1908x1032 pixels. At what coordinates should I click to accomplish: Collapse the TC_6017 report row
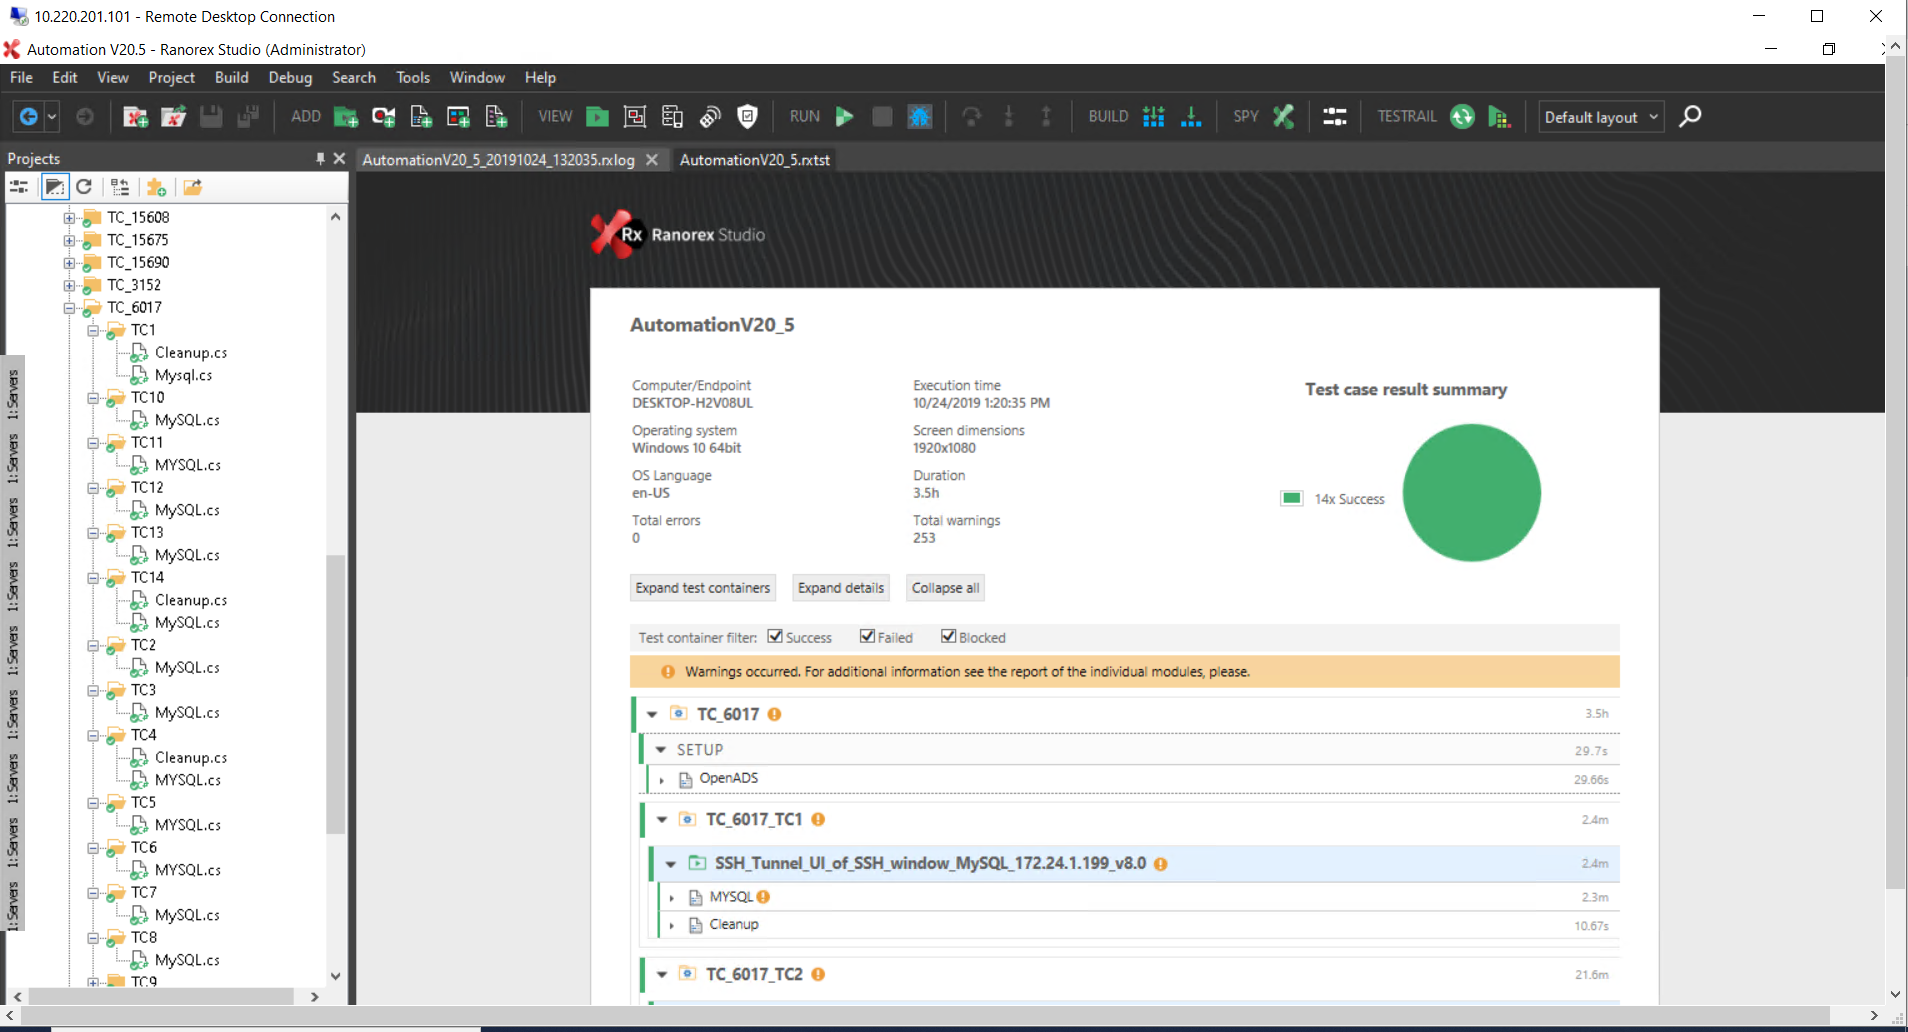coord(652,714)
